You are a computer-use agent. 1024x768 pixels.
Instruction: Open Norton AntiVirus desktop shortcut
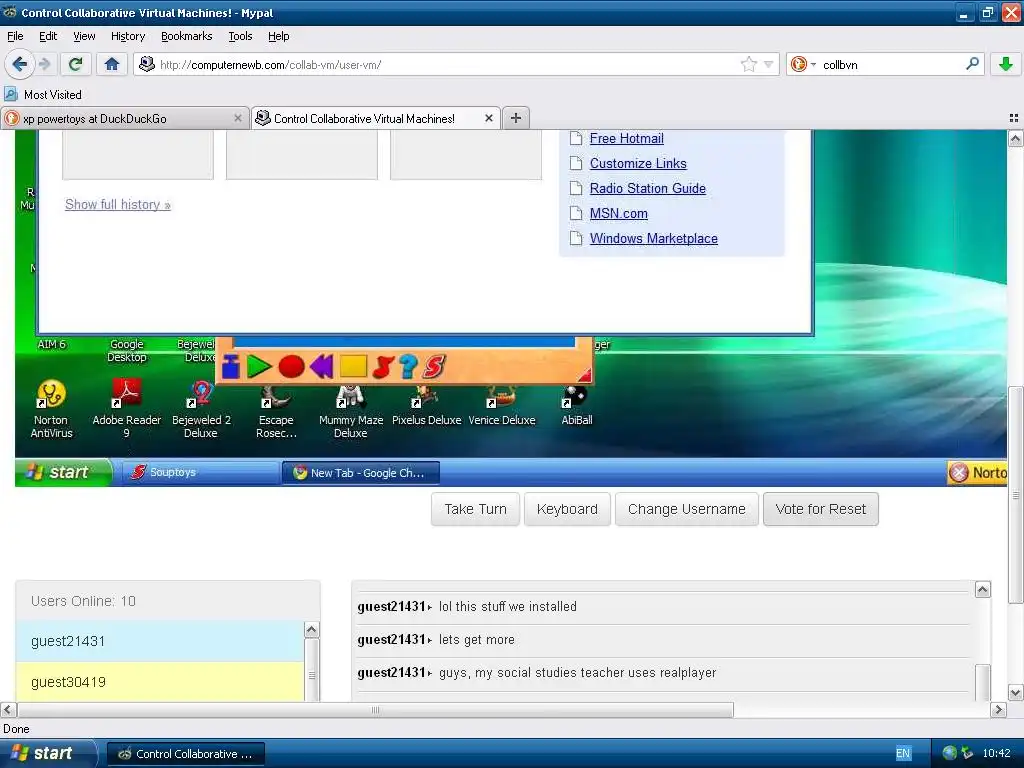click(x=51, y=409)
